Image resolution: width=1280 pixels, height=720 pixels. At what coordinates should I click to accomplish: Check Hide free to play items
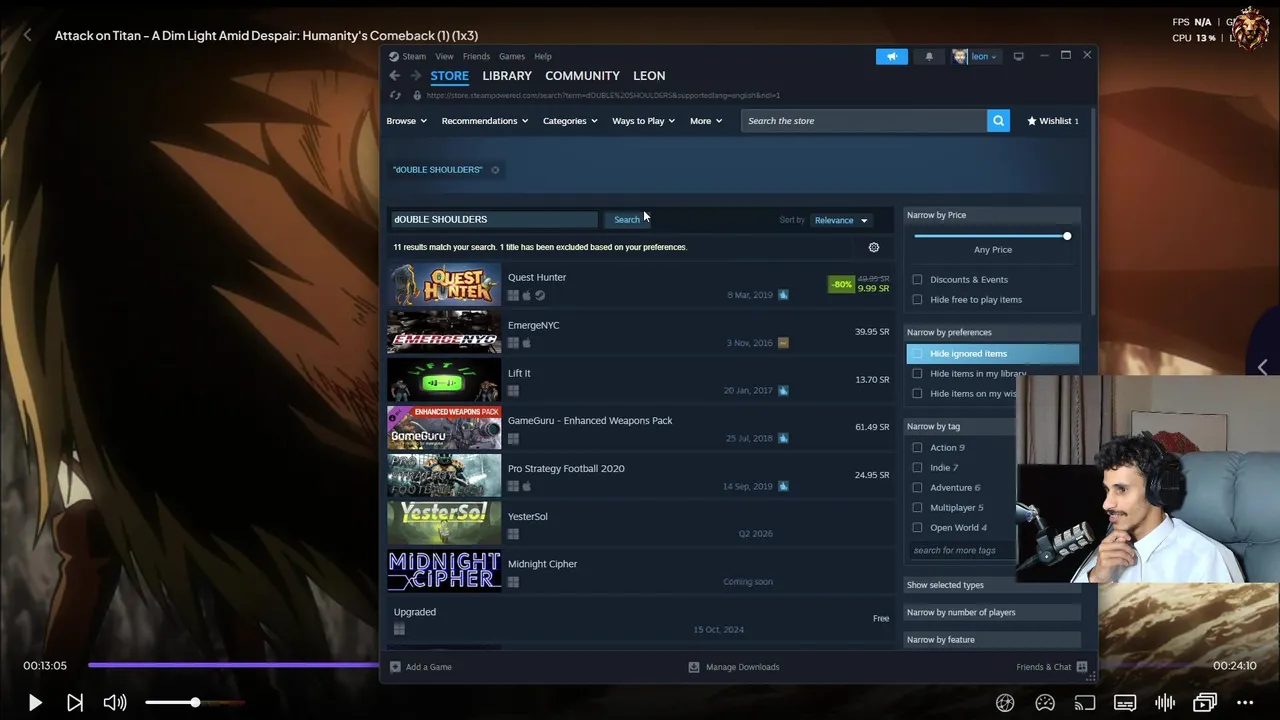(917, 300)
